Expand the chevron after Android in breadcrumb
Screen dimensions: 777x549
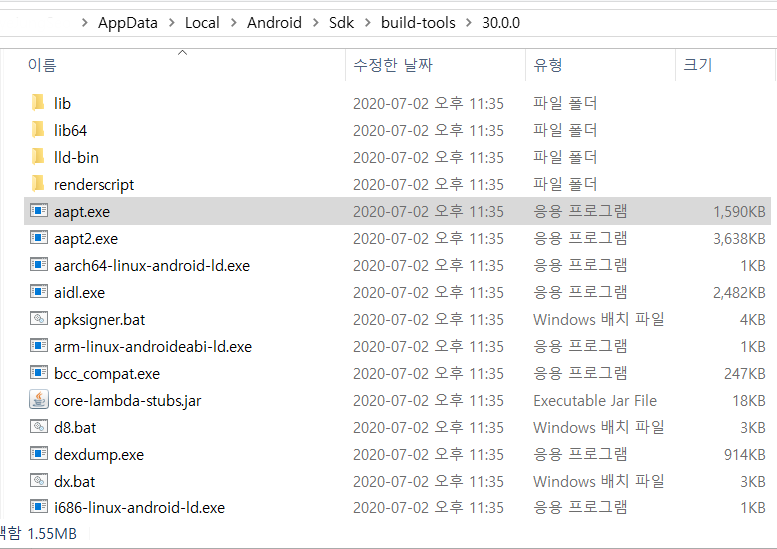316,23
